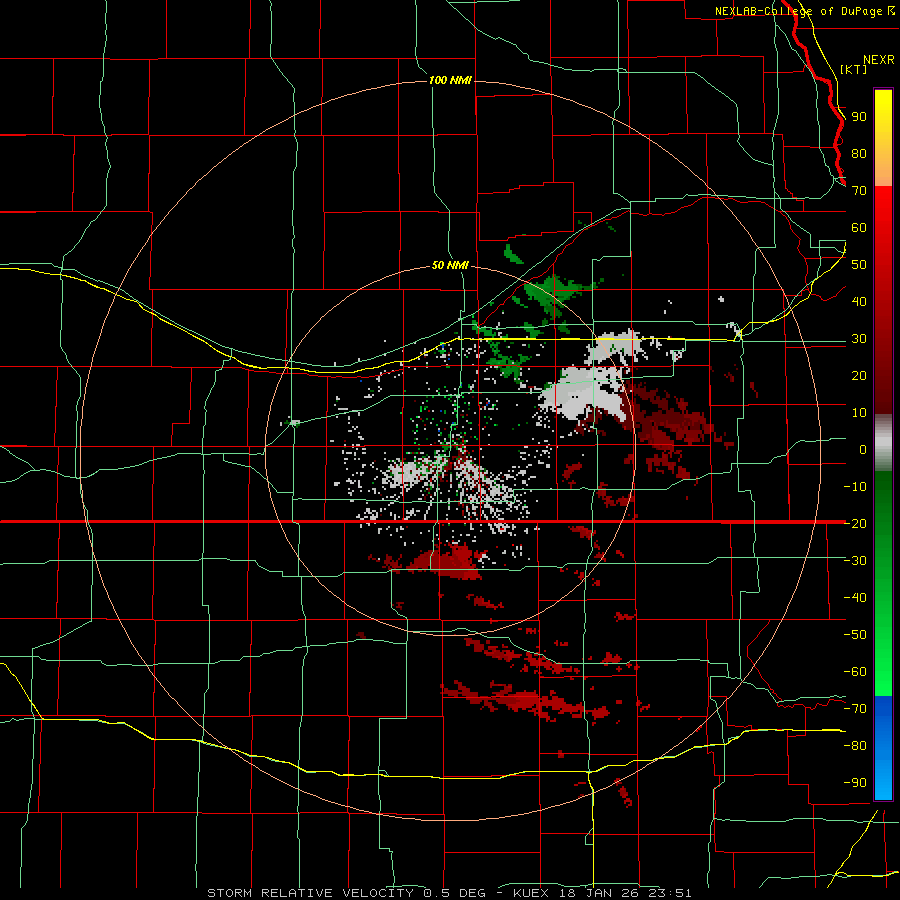Click the 40 value on the velocity scale
This screenshot has width=900, height=900.
pyautogui.click(x=859, y=301)
